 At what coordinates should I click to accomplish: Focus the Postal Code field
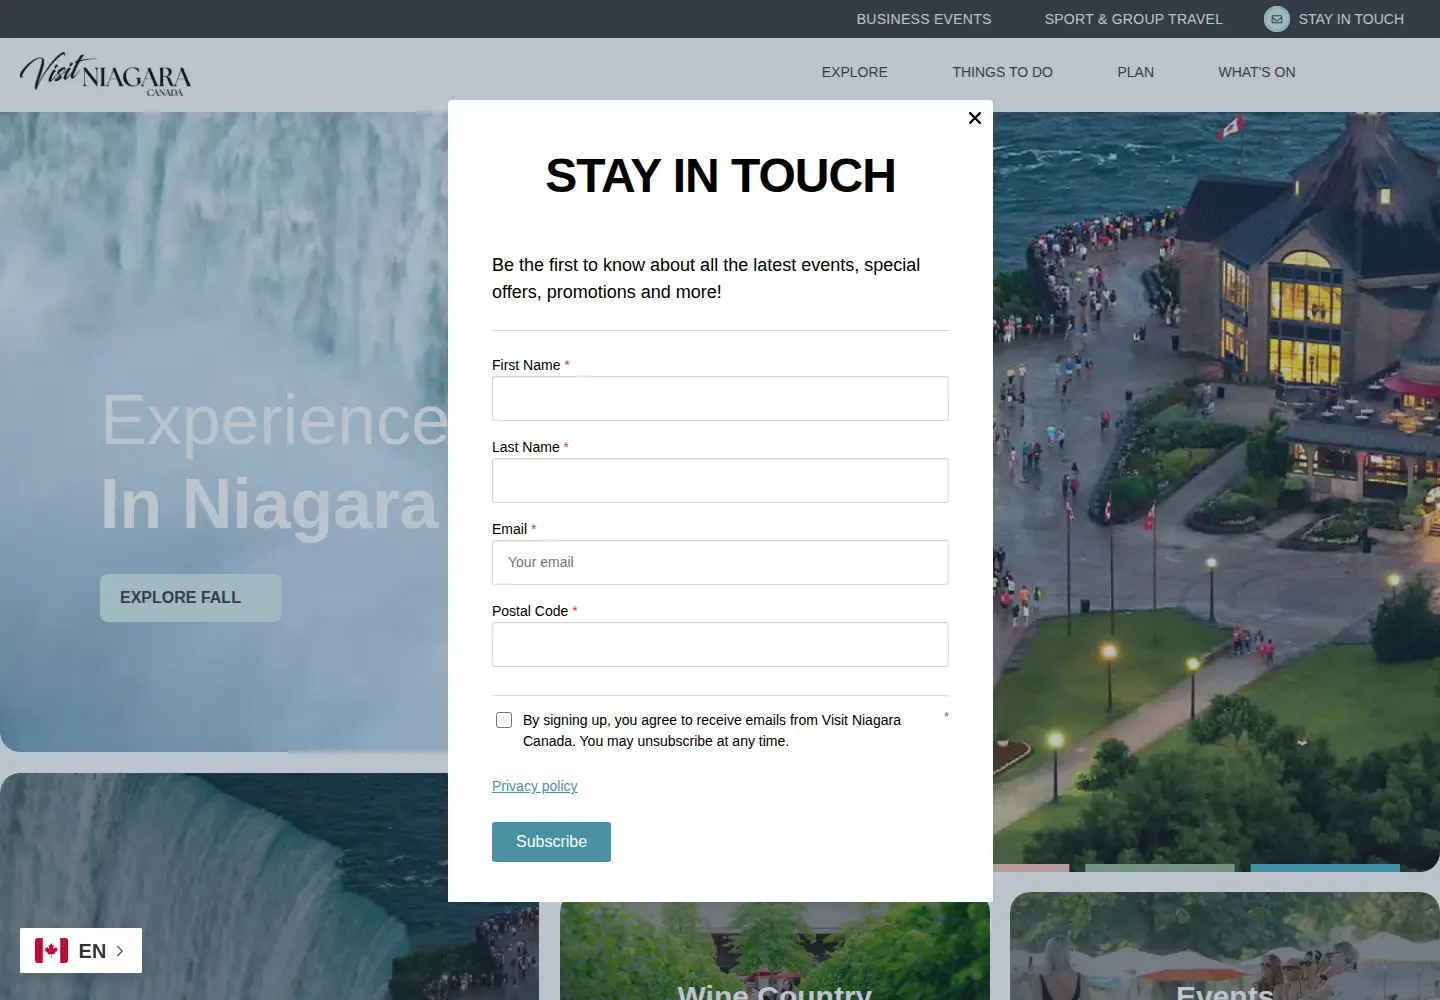[720, 644]
